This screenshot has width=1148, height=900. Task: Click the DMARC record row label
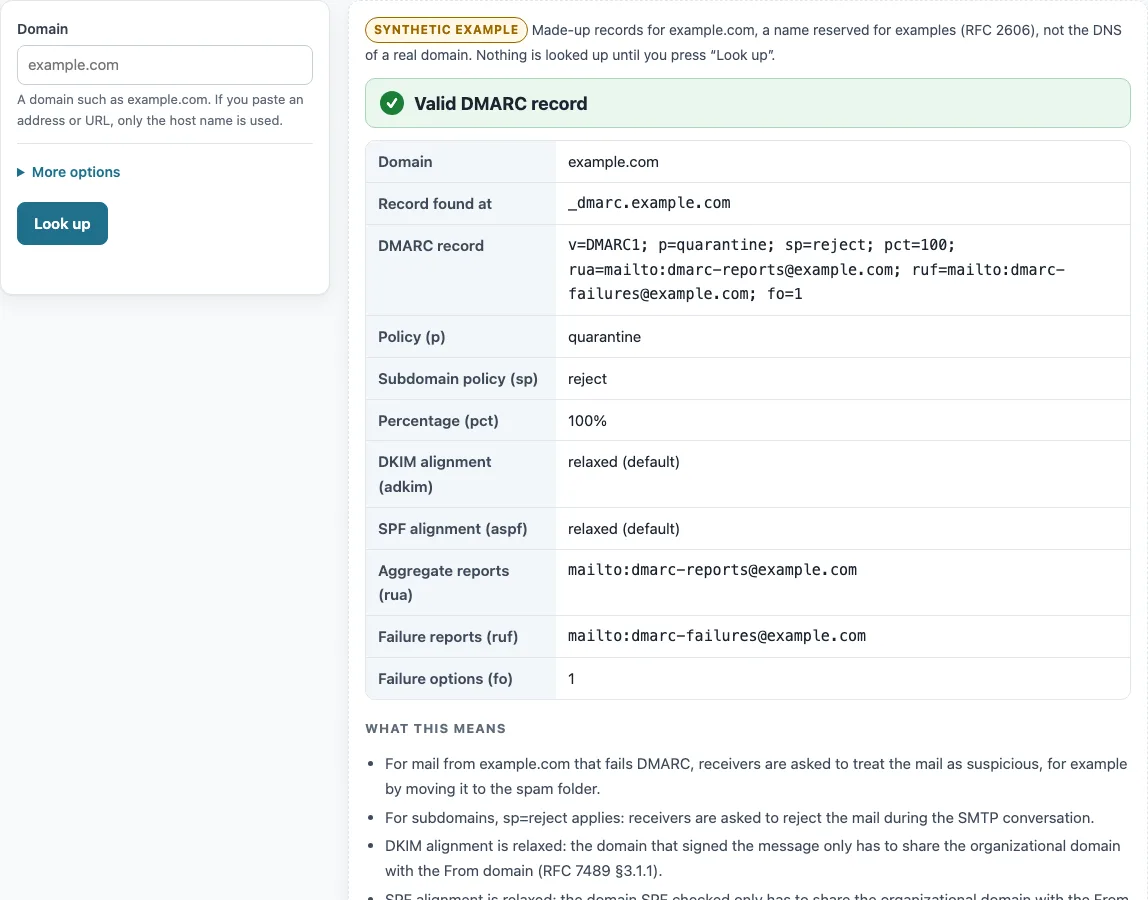431,246
